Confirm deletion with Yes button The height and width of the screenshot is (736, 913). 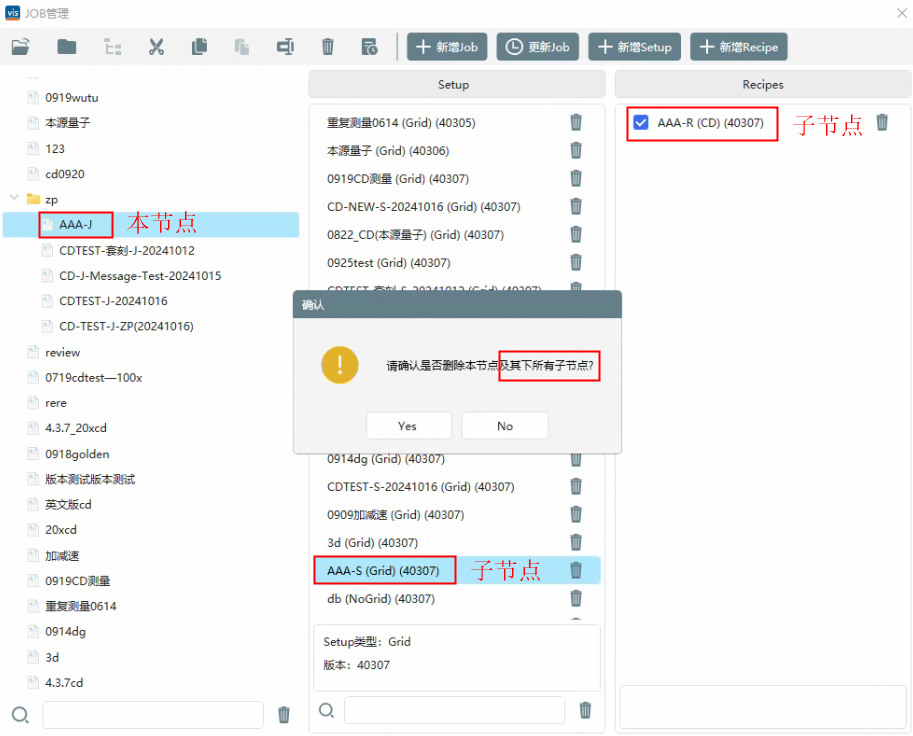click(408, 426)
